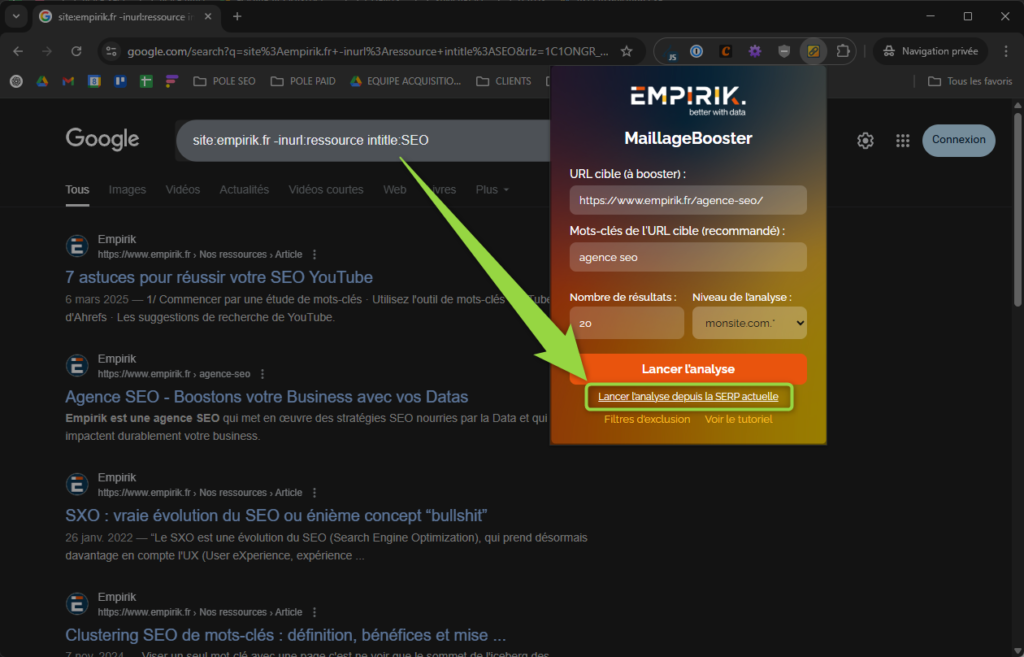Click the Lancer l'analyse button

tap(688, 369)
